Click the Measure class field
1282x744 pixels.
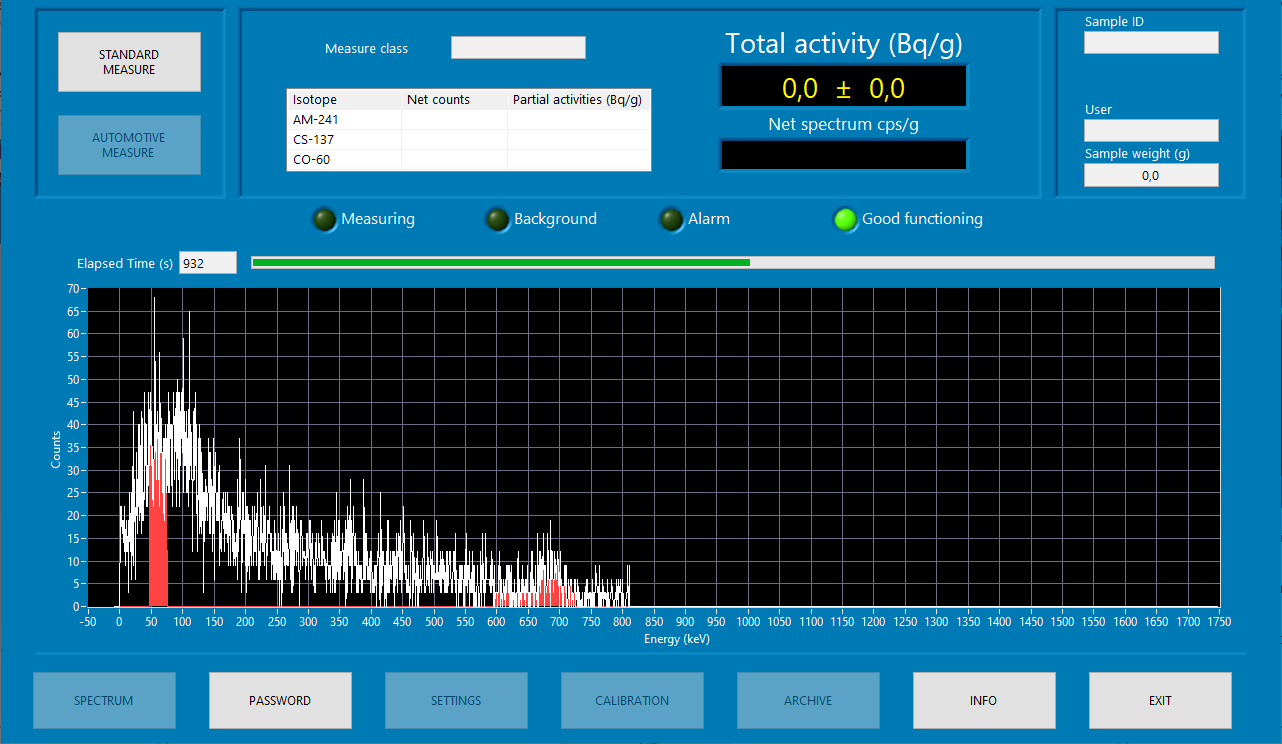coord(518,48)
